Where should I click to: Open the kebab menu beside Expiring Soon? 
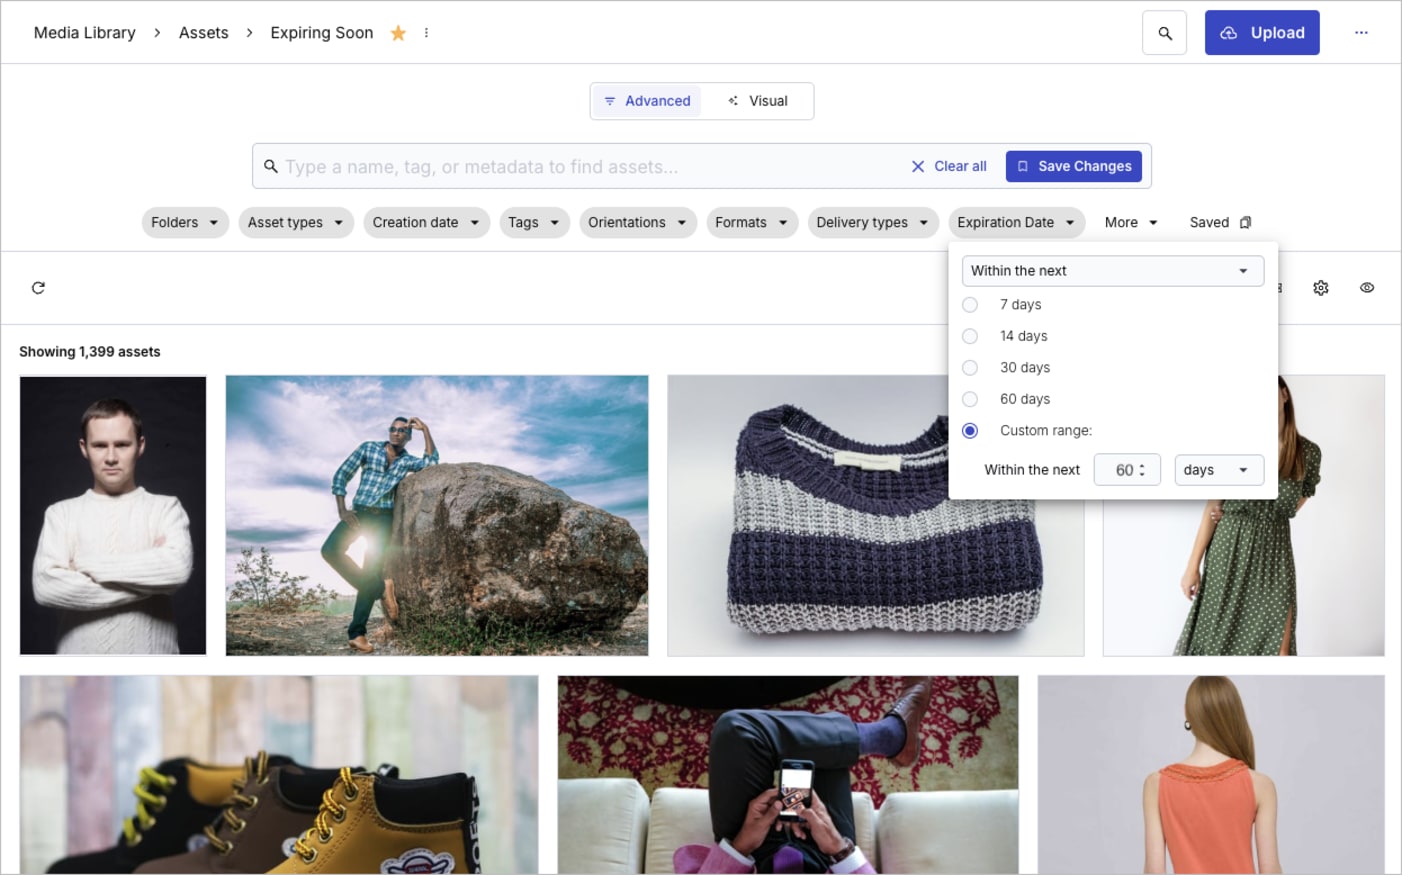426,32
